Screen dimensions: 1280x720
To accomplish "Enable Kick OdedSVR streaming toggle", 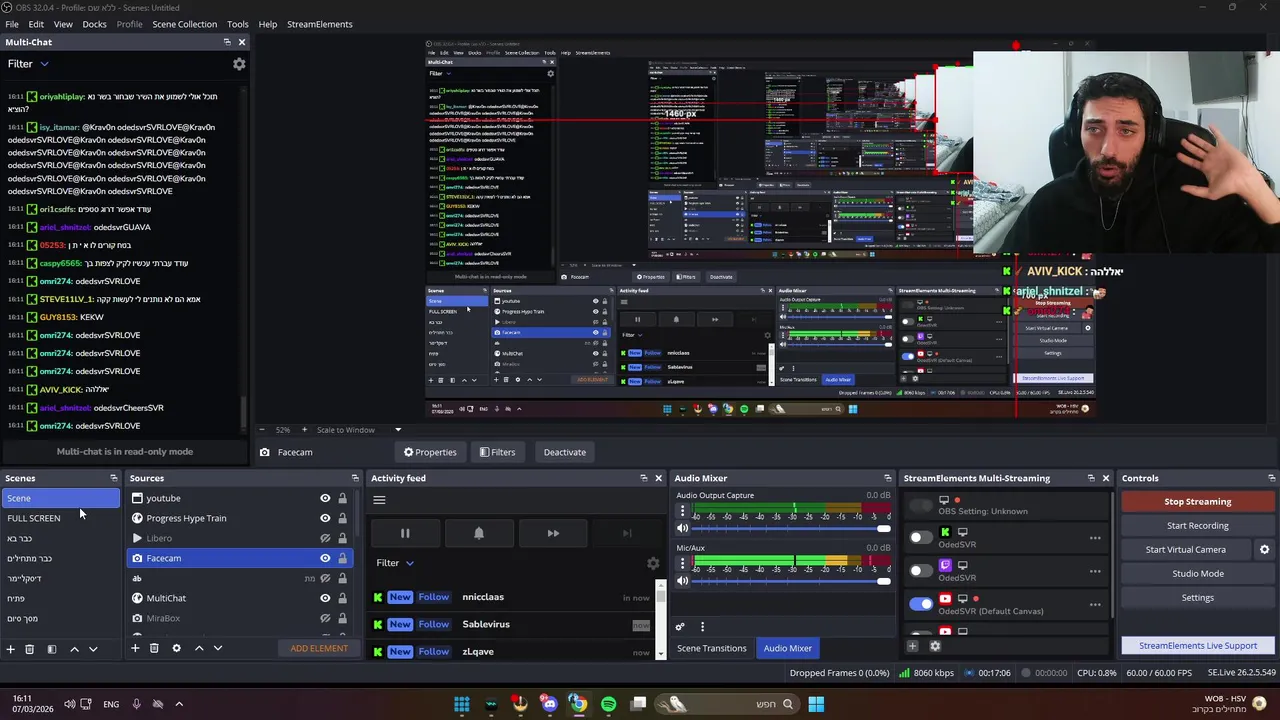I will click(920, 538).
